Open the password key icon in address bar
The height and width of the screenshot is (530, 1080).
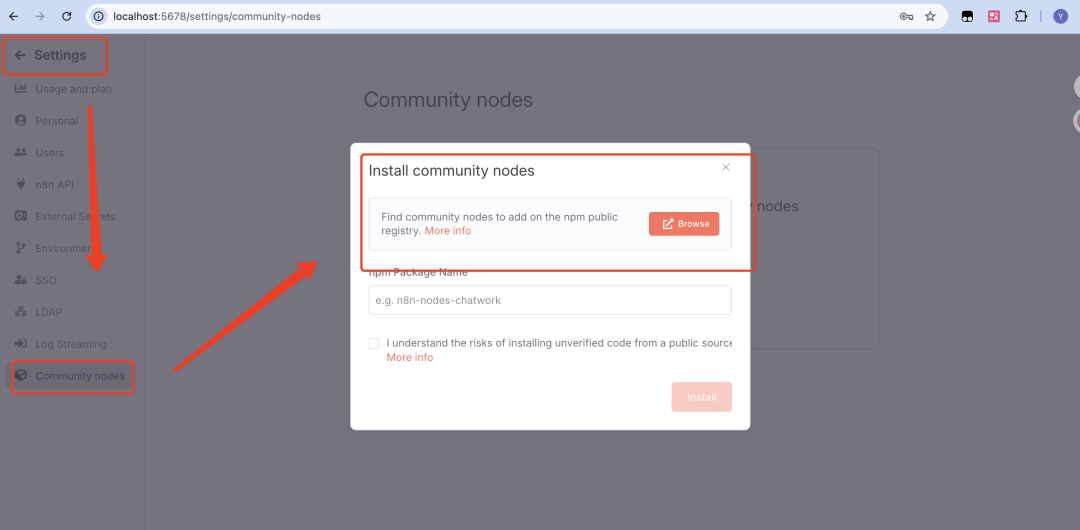click(x=906, y=16)
